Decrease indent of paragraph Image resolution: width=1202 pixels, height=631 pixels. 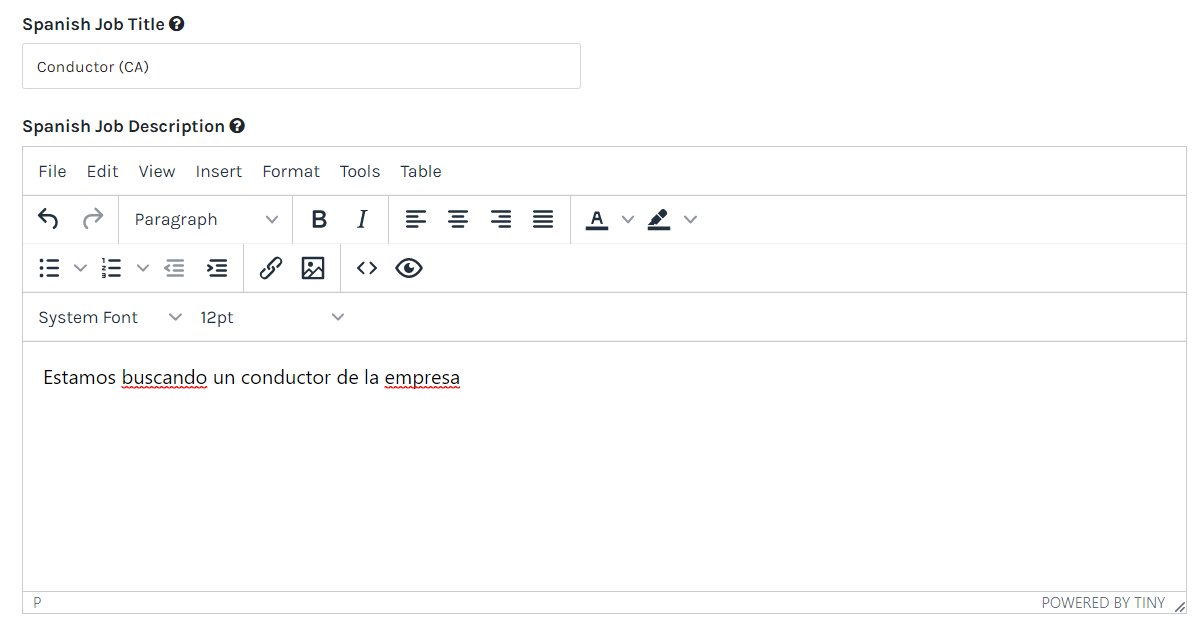click(x=174, y=268)
